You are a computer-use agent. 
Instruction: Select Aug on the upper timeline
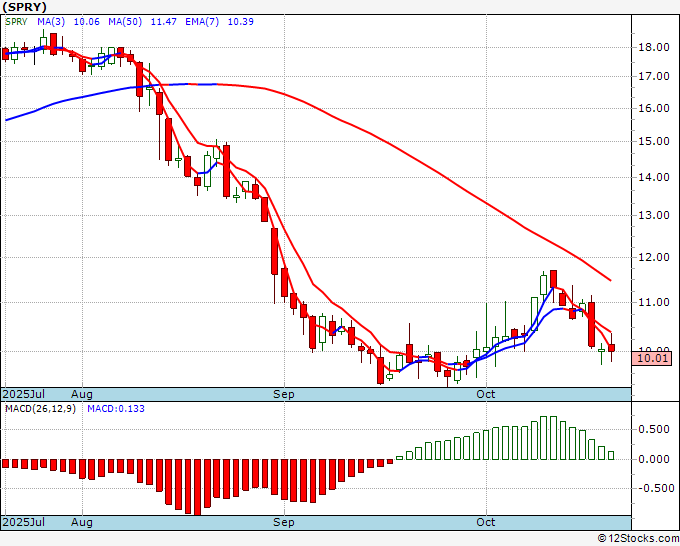[82, 394]
